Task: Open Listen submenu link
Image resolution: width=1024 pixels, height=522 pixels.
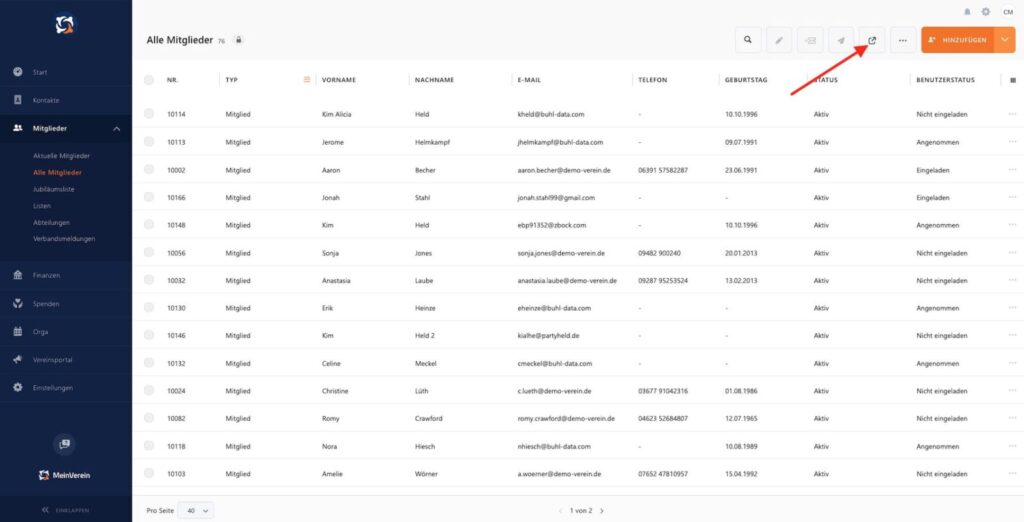Action: 42,206
